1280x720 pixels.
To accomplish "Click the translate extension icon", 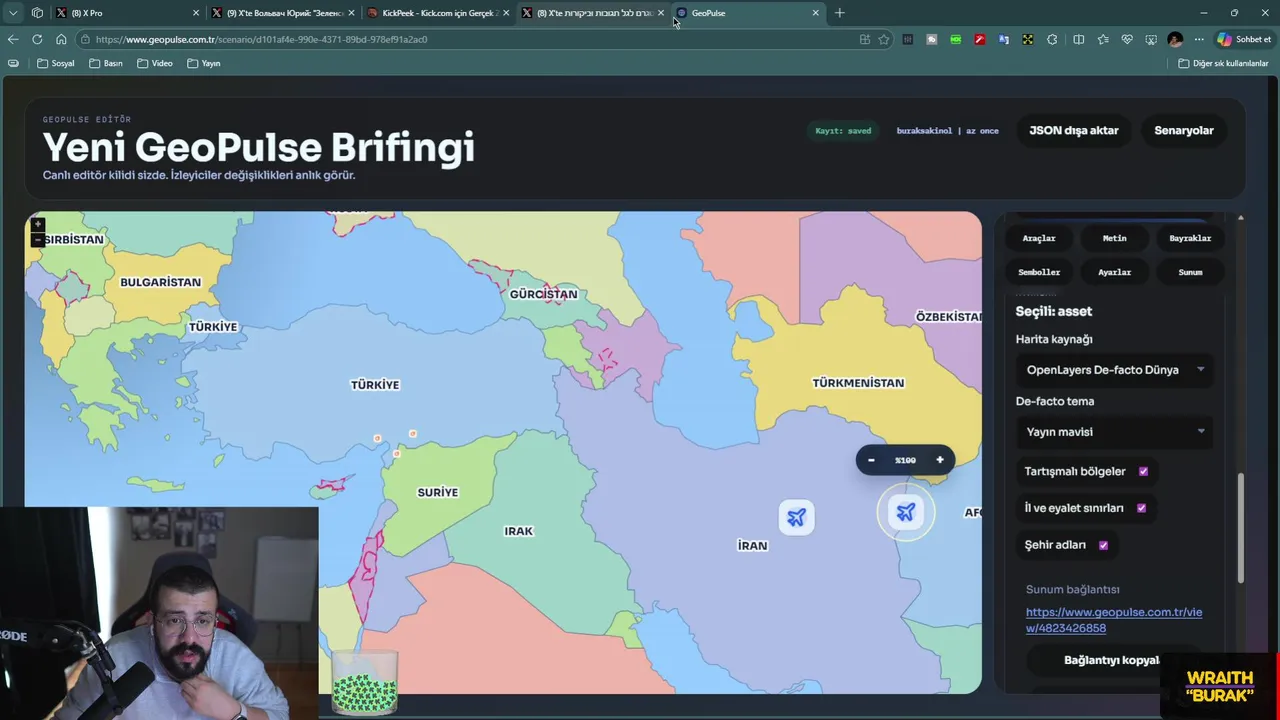I will (x=1003, y=39).
